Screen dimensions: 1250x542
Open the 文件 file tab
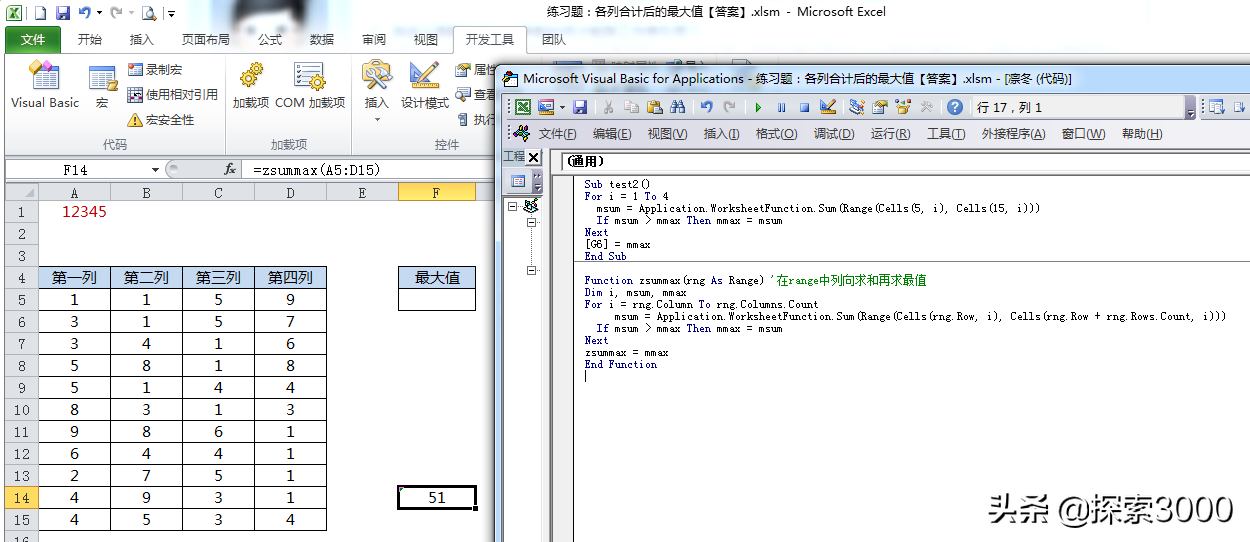click(32, 40)
